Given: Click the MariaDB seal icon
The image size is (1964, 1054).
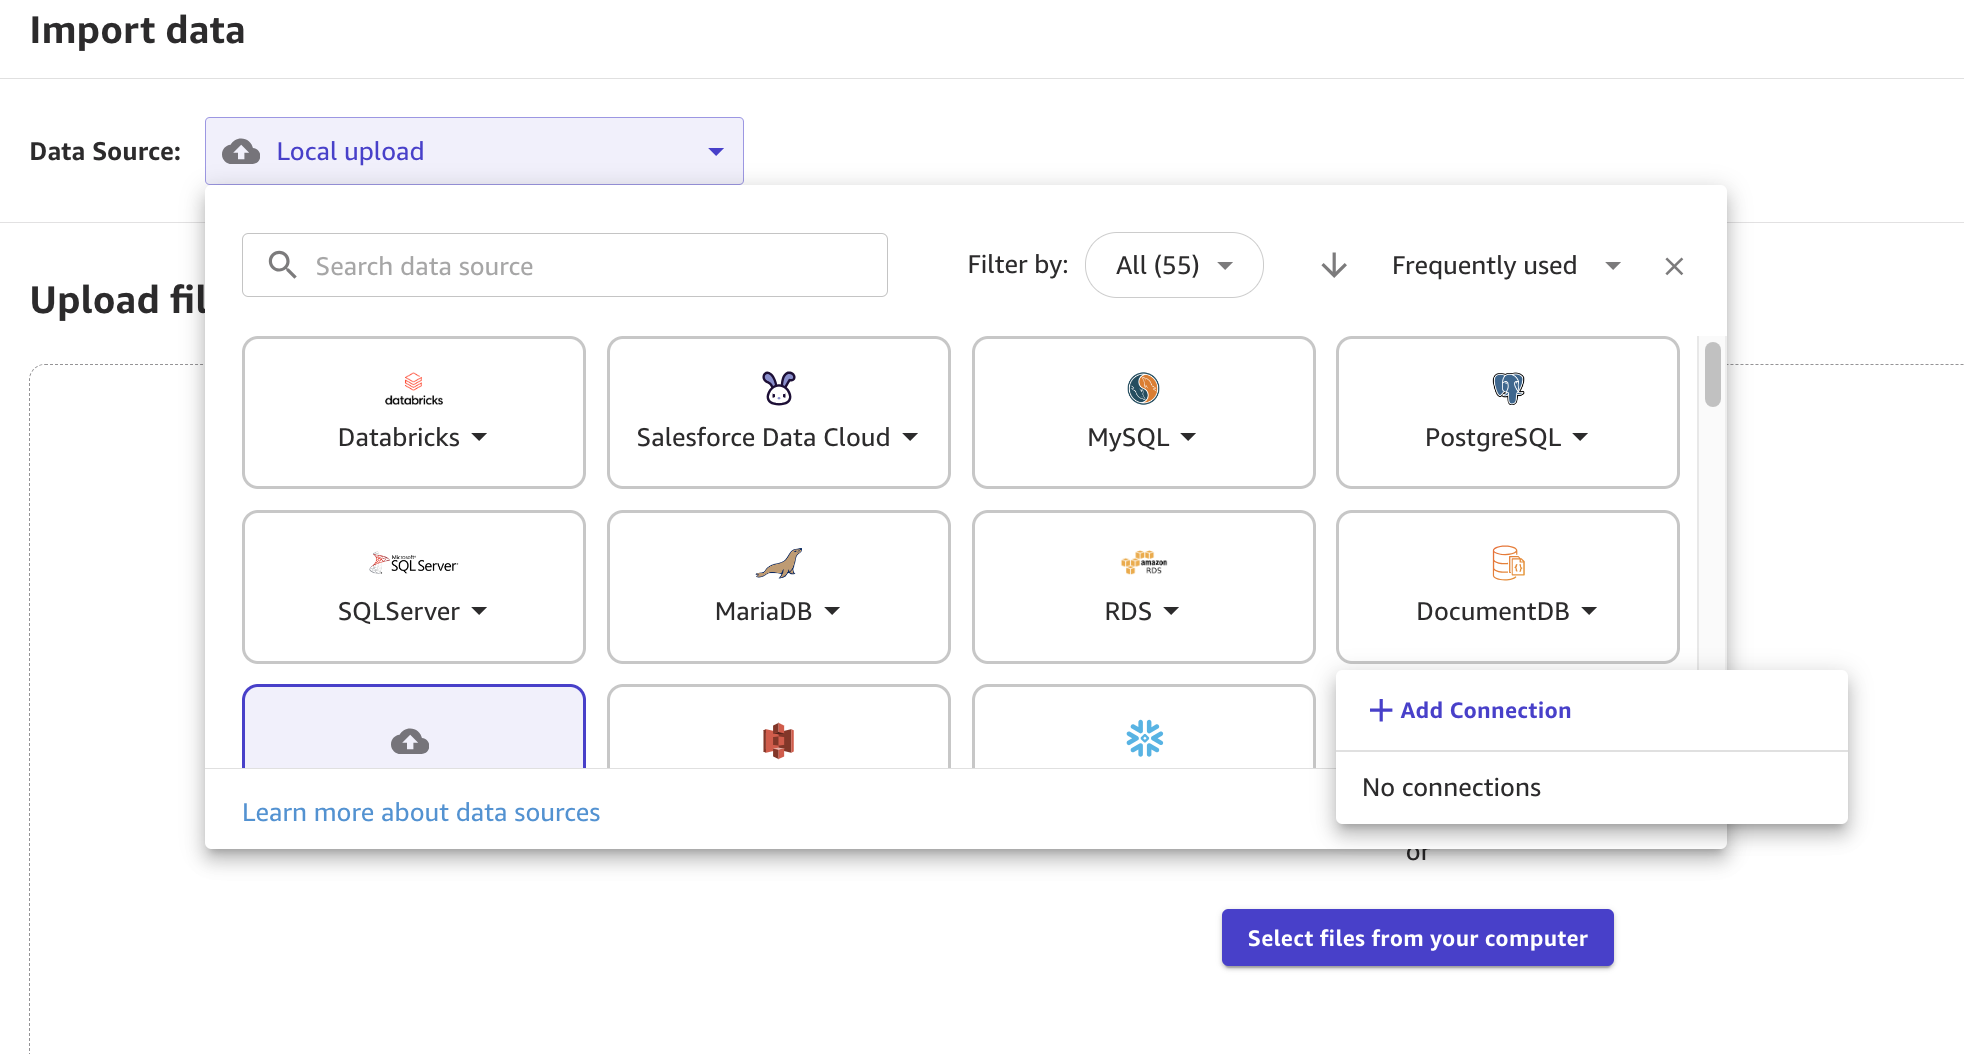Looking at the screenshot, I should point(778,563).
